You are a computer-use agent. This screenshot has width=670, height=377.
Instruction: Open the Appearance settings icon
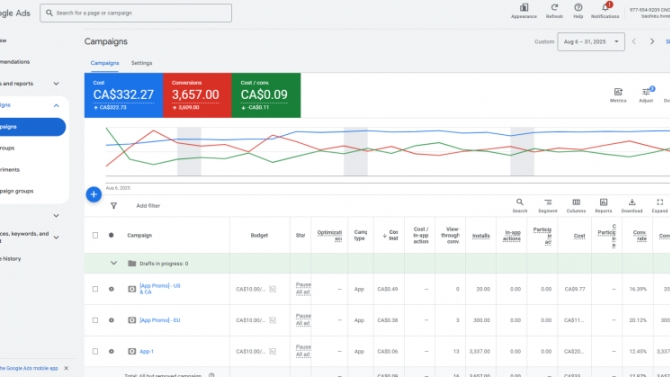point(524,8)
